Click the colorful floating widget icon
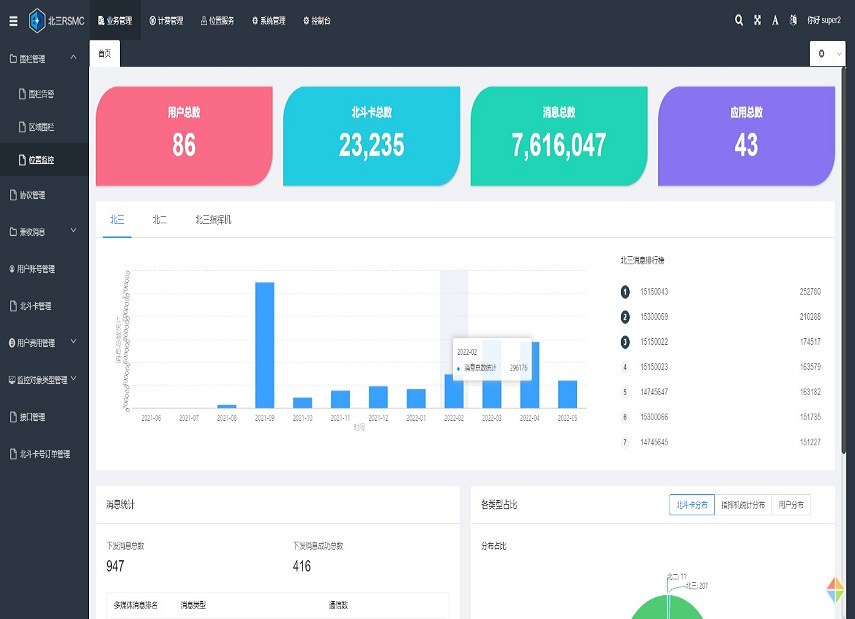This screenshot has width=855, height=619. (x=835, y=590)
